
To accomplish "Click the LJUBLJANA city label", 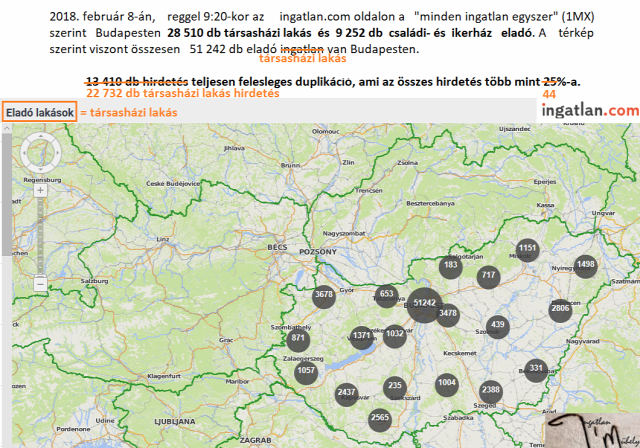I will pos(175,421).
